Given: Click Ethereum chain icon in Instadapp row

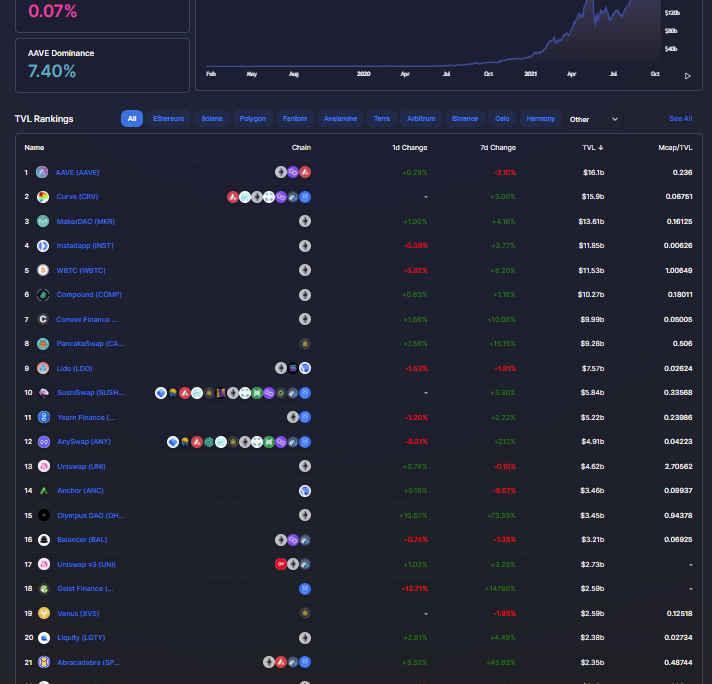Looking at the screenshot, I should click(305, 246).
